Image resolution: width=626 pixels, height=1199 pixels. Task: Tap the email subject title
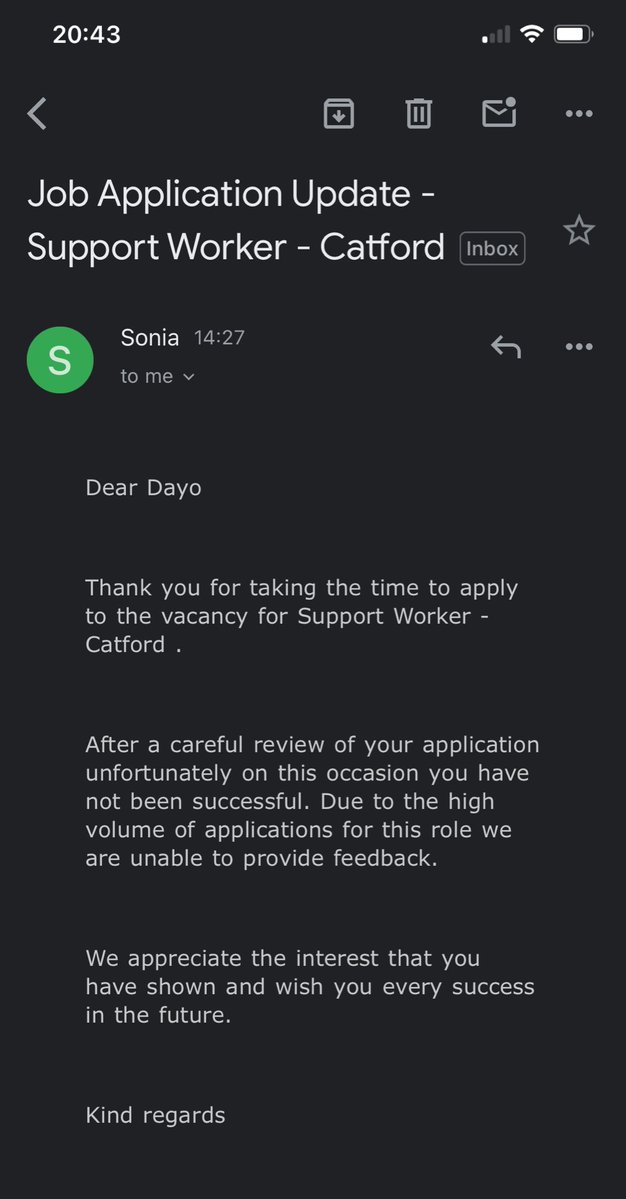point(236,220)
